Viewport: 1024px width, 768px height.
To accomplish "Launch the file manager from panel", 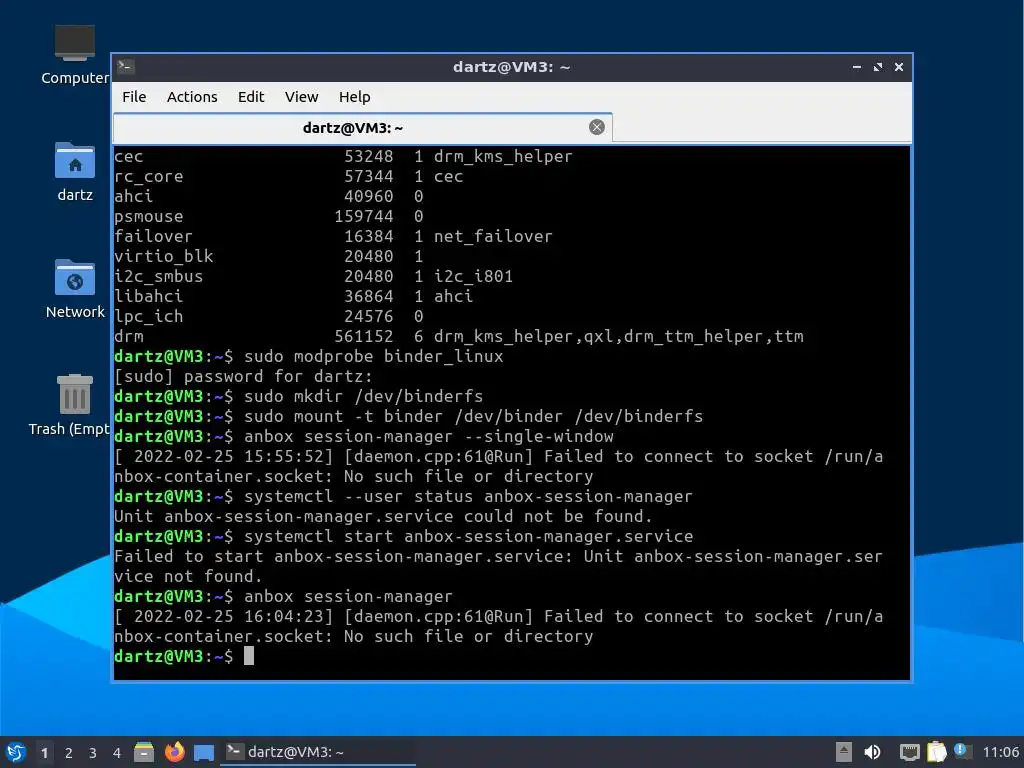I will coord(144,752).
